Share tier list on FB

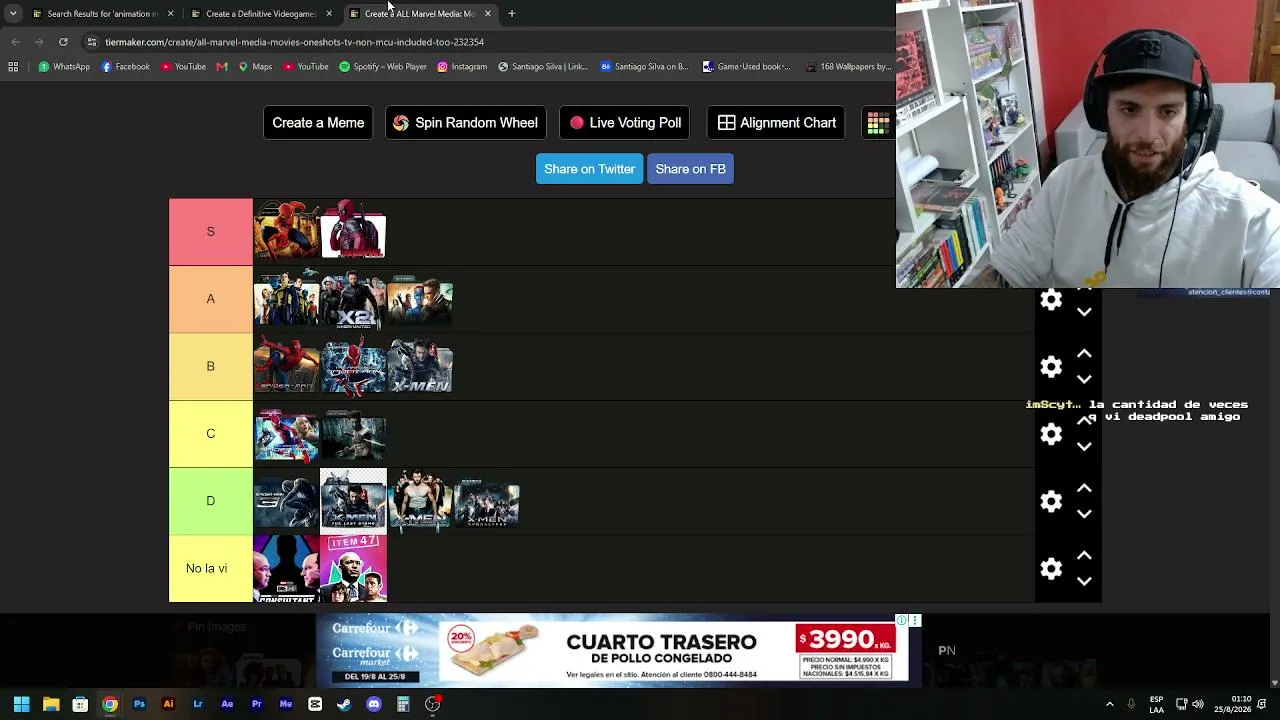[690, 169]
